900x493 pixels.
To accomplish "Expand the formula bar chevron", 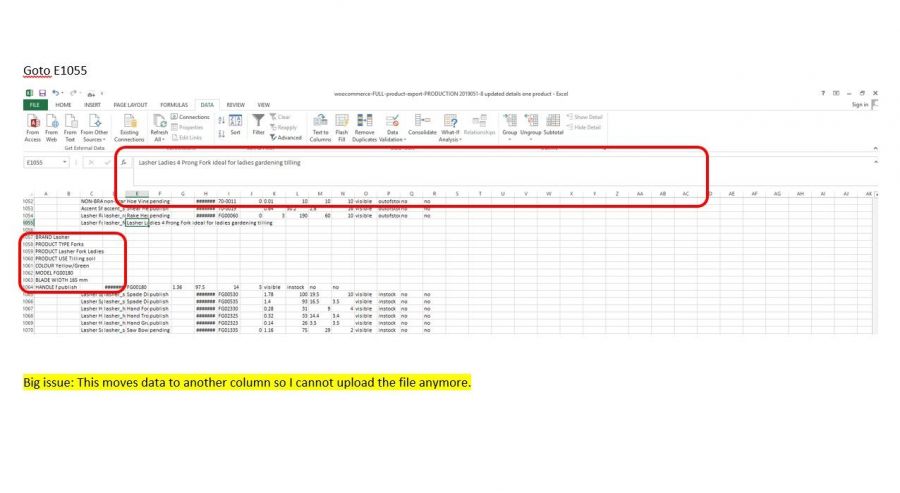I will pos(875,162).
